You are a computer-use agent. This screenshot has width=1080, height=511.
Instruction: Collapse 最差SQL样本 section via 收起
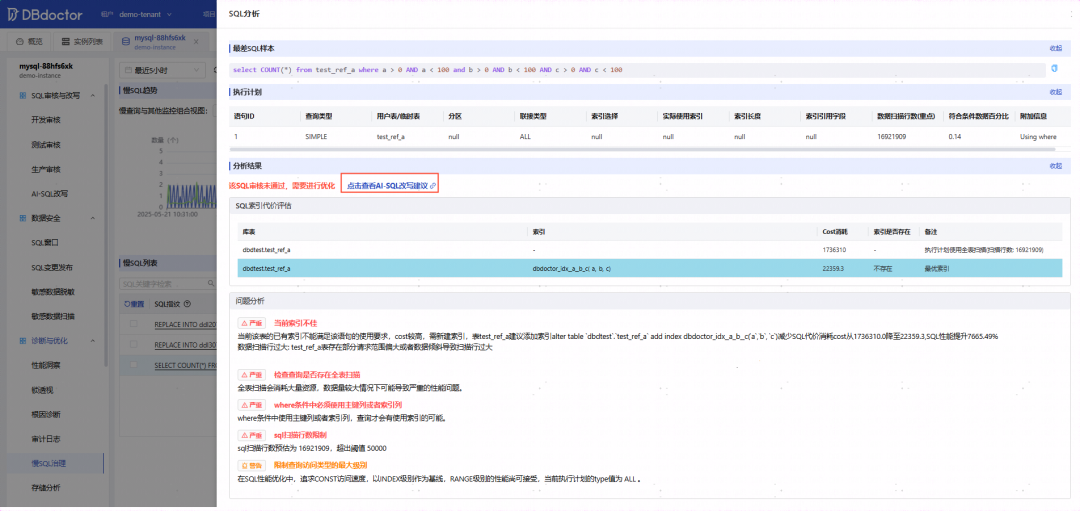pos(1055,48)
